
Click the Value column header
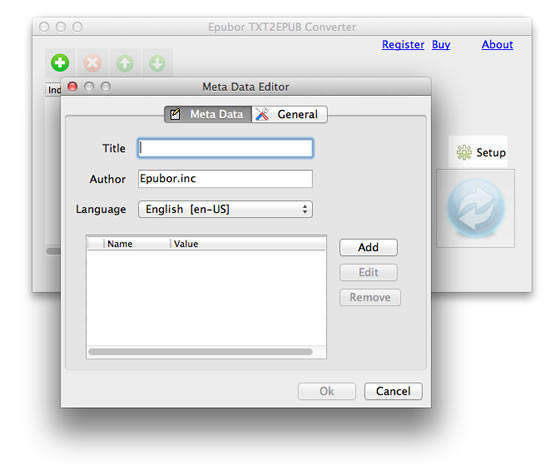coord(248,244)
